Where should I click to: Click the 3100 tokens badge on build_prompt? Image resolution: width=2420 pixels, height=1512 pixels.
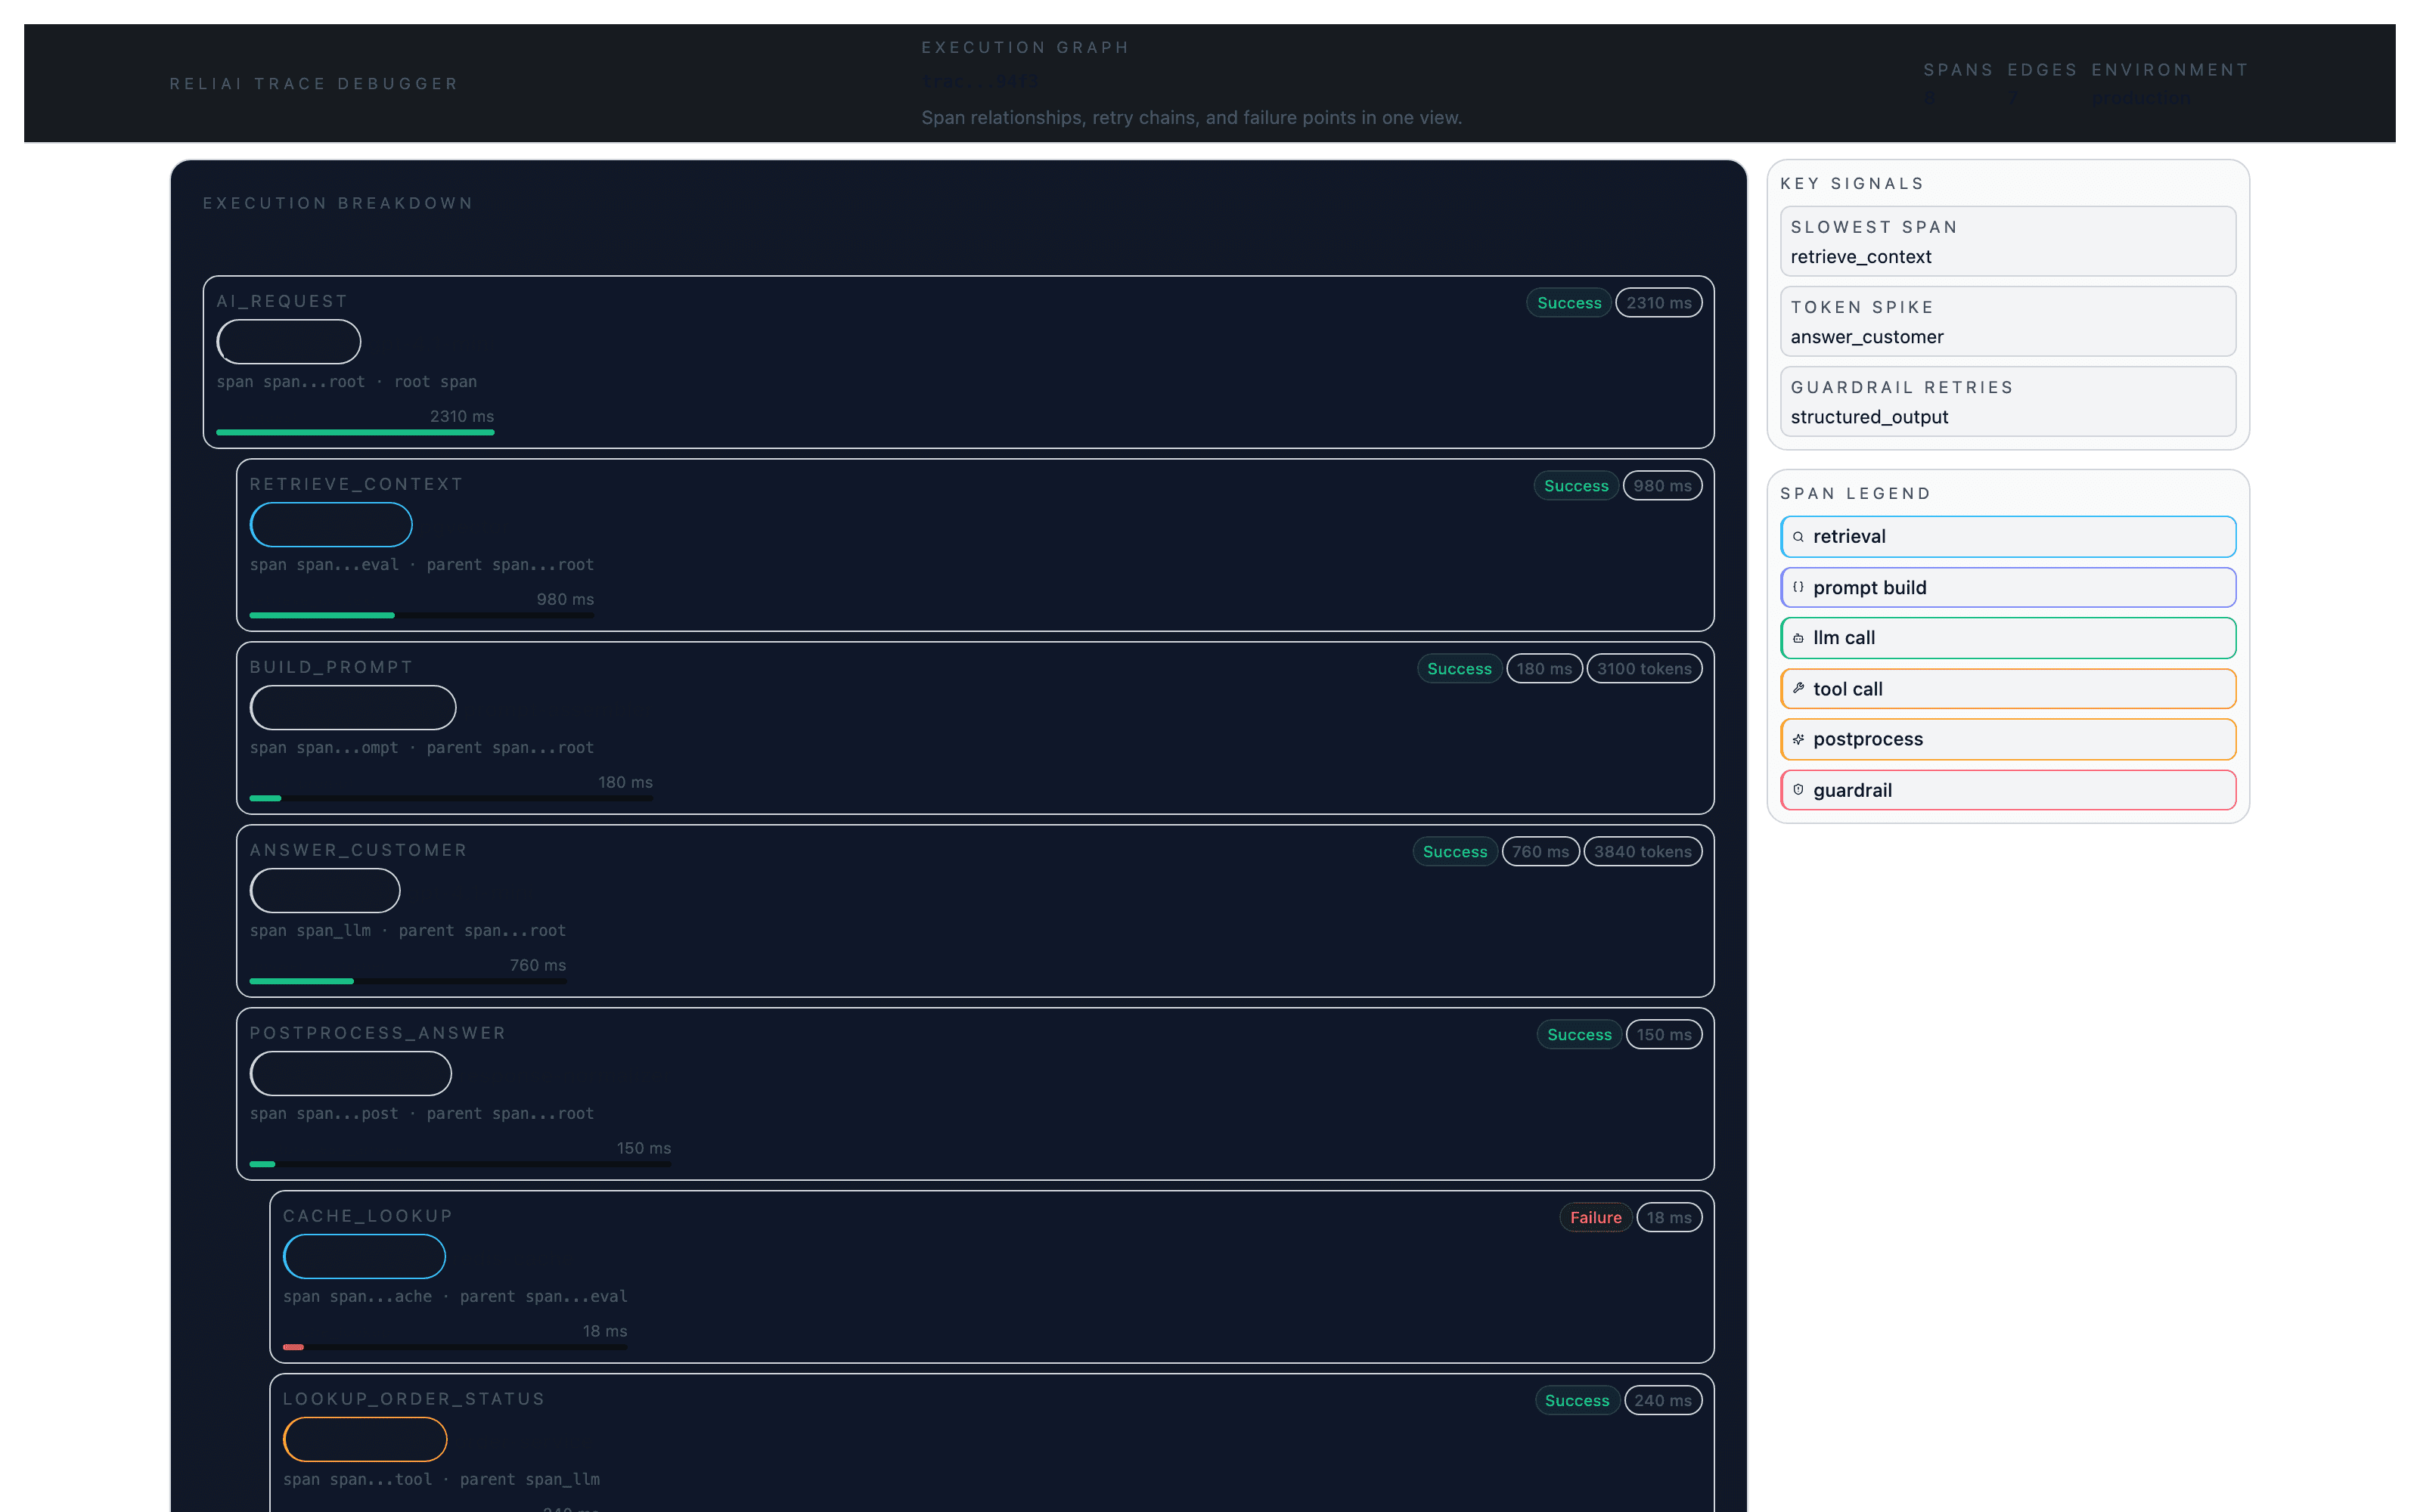[x=1643, y=668]
